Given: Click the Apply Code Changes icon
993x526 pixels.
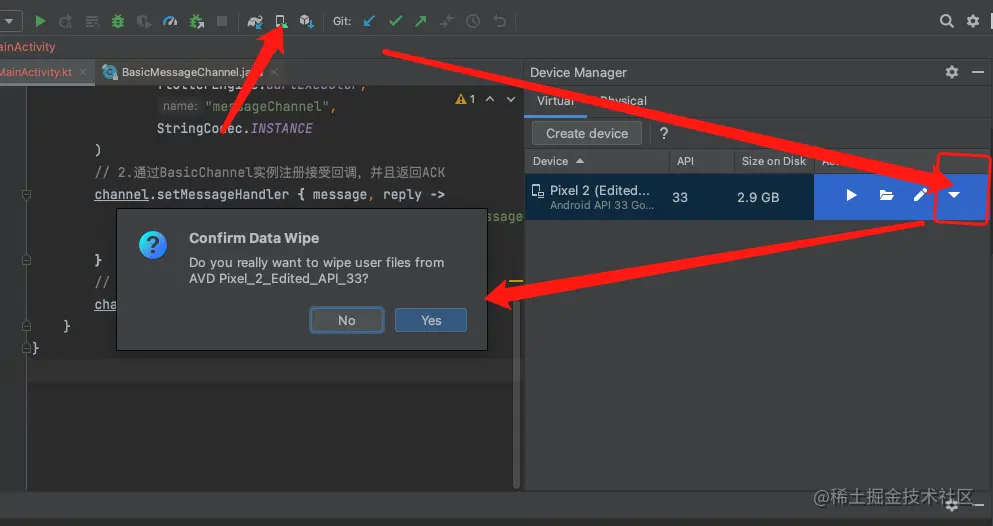Looking at the screenshot, I should pyautogui.click(x=92, y=22).
